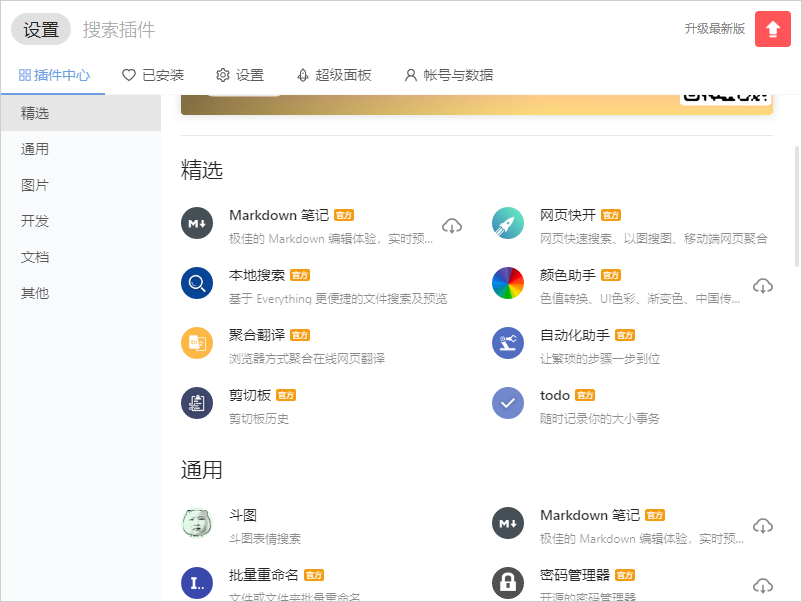Open the 密码管理器 padlock icon
802x602 pixels.
[508, 584]
